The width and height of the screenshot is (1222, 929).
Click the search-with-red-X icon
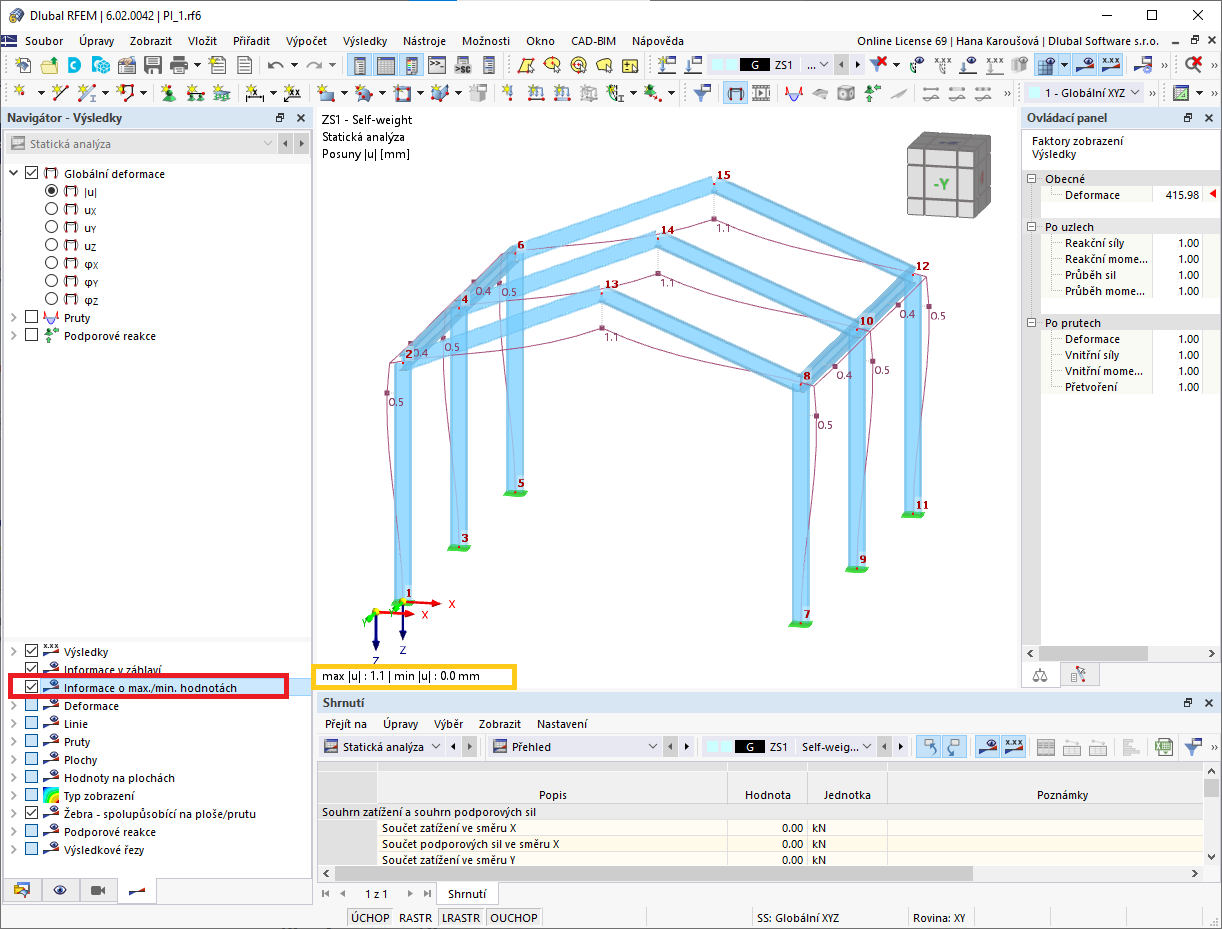[1194, 65]
